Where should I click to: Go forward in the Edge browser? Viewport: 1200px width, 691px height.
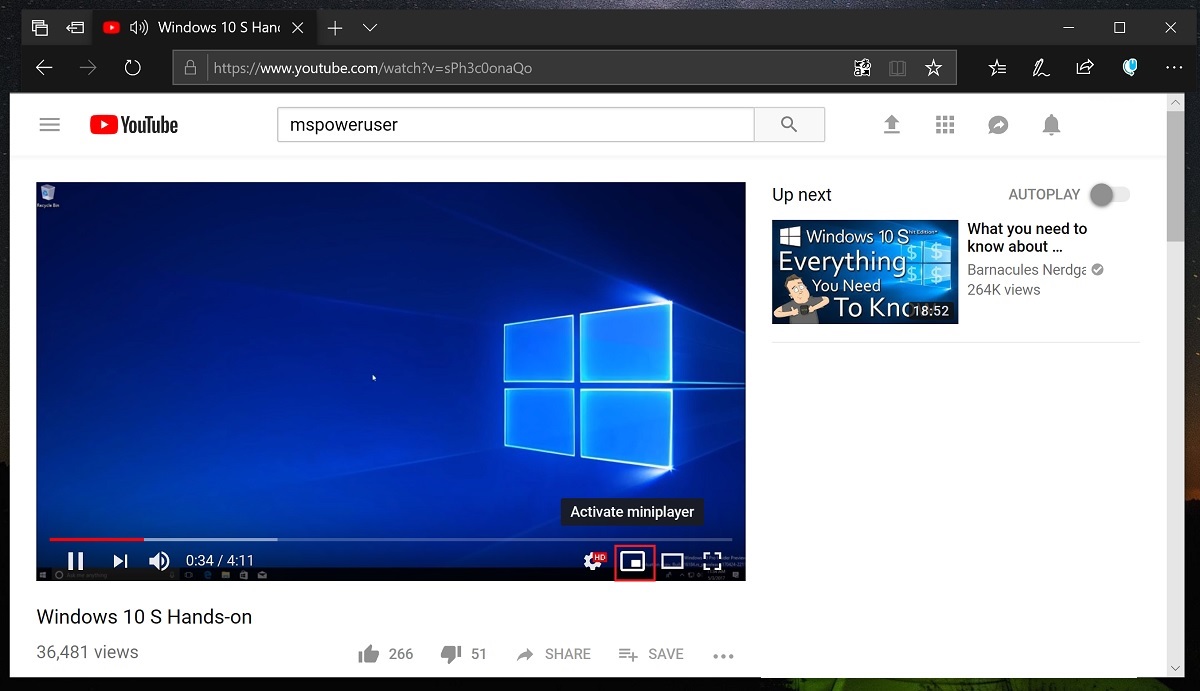pyautogui.click(x=88, y=68)
